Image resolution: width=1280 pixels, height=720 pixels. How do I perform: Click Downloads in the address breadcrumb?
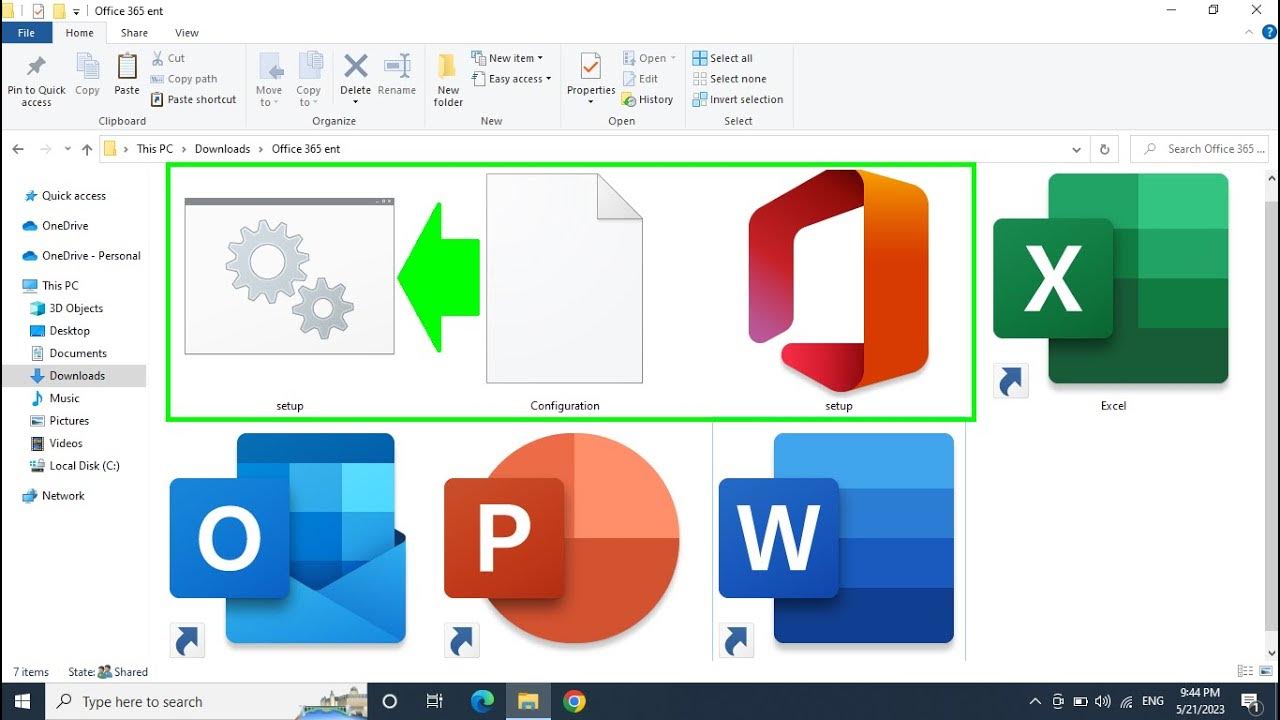(x=222, y=149)
